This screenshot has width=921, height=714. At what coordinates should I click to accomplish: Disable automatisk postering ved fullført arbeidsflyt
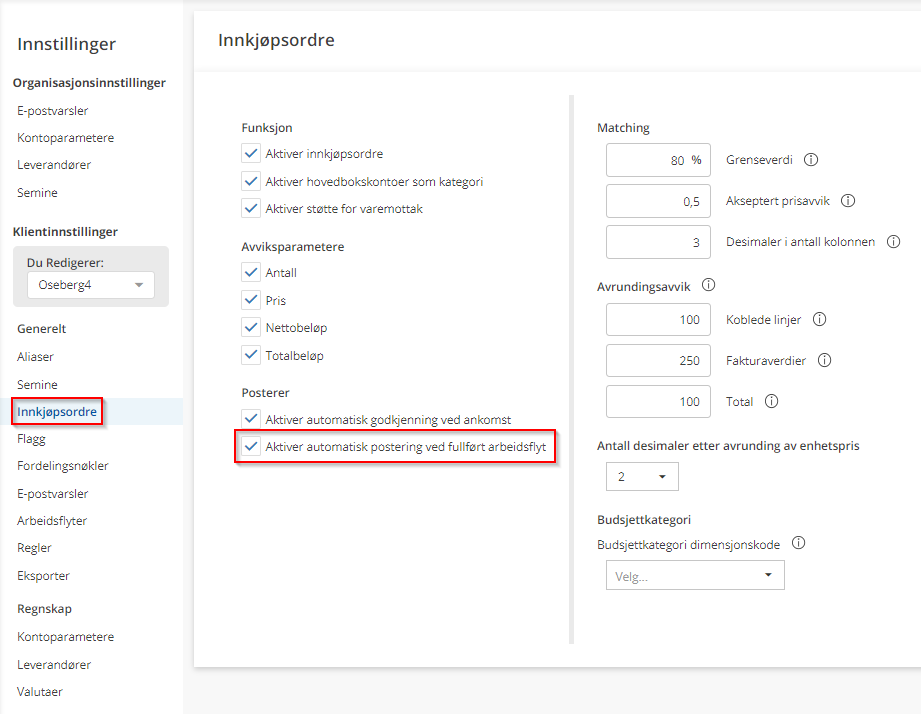(251, 447)
